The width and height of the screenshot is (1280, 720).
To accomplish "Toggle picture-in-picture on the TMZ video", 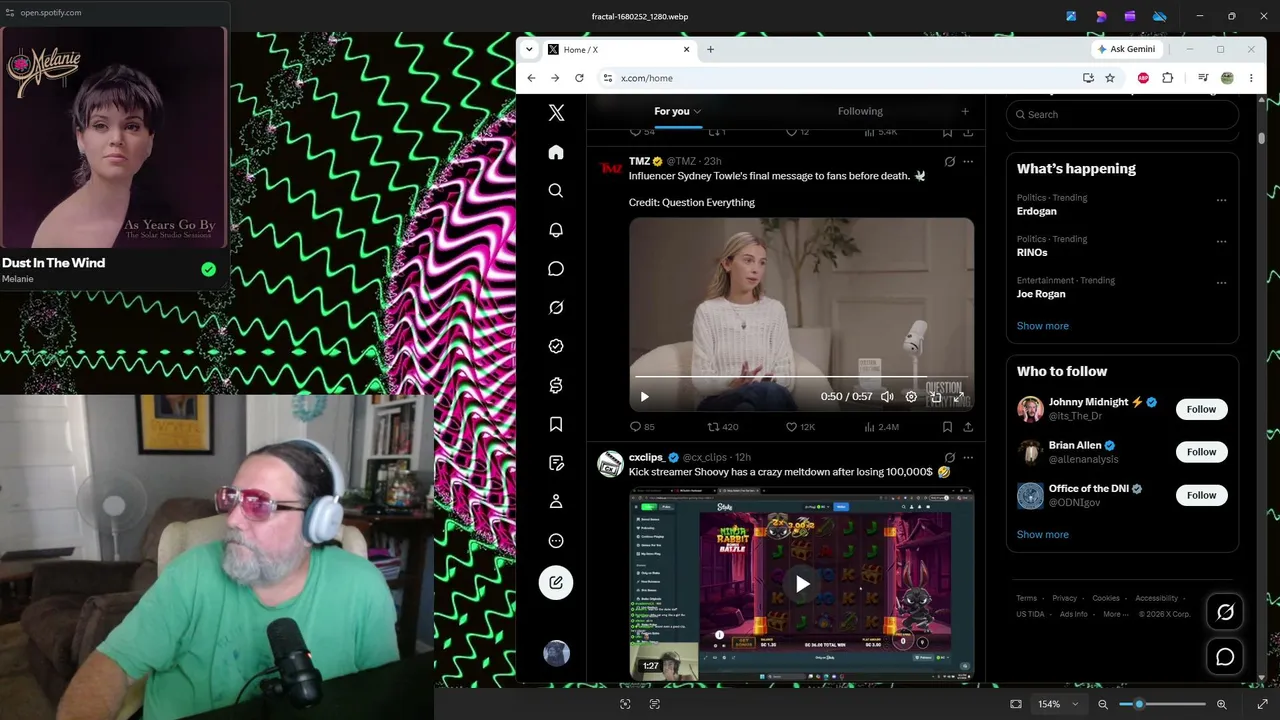I will 935,396.
